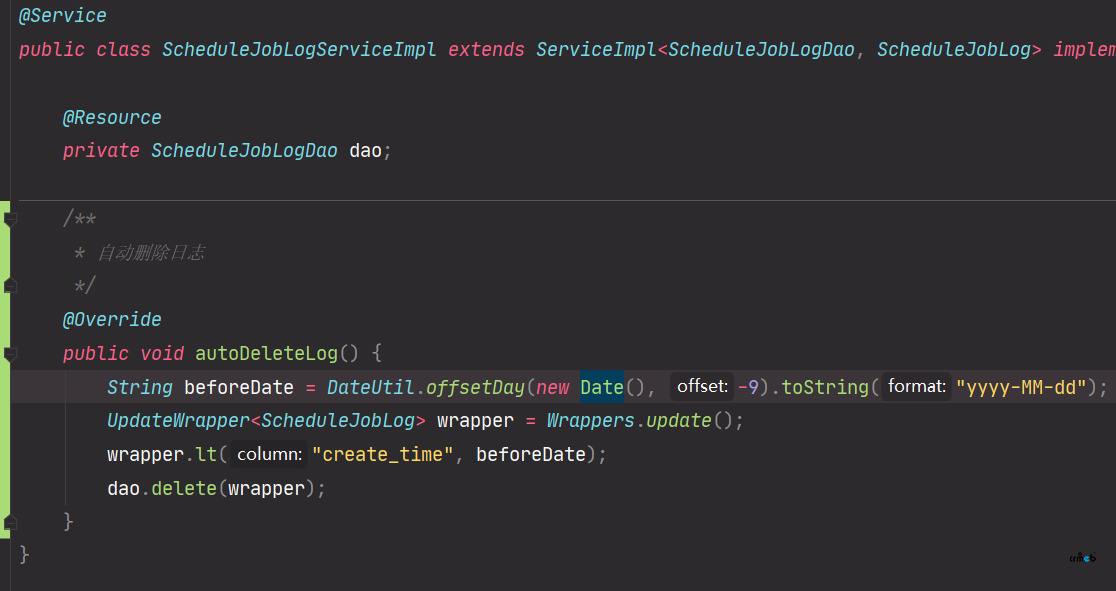Click the -9 offset value
This screenshot has height=591, width=1116.
point(749,387)
